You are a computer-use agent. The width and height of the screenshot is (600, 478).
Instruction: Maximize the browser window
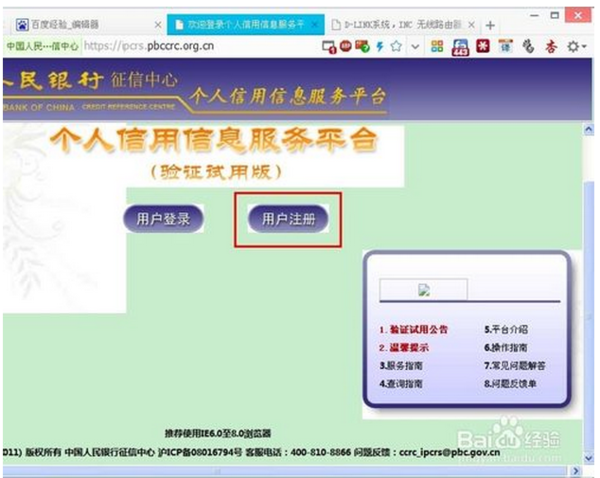(554, 16)
